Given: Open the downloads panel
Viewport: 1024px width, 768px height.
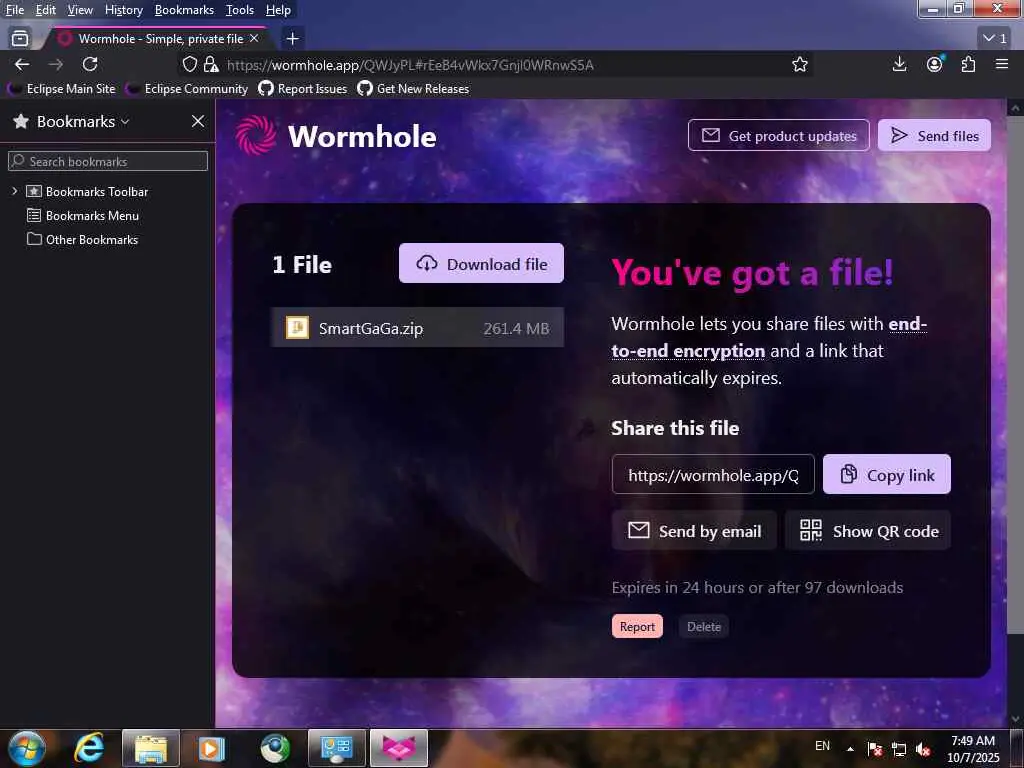Looking at the screenshot, I should pyautogui.click(x=899, y=64).
